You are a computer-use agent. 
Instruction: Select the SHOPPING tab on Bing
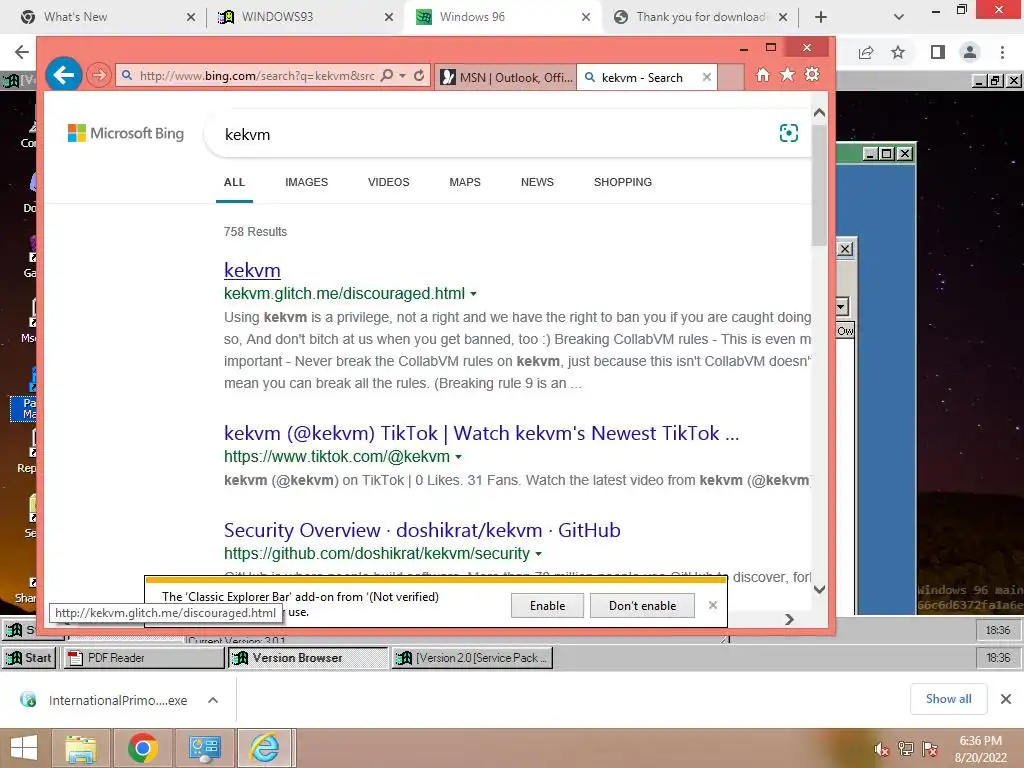coord(623,182)
